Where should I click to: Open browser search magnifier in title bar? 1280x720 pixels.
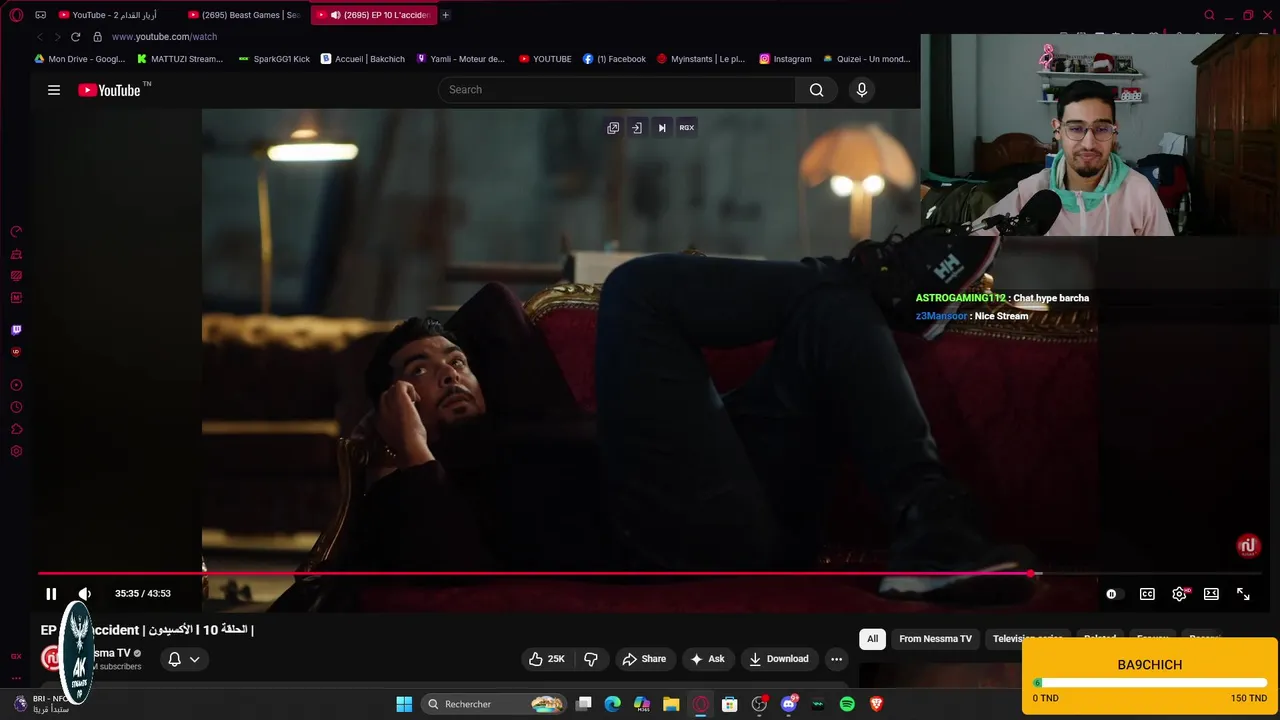tap(1209, 15)
